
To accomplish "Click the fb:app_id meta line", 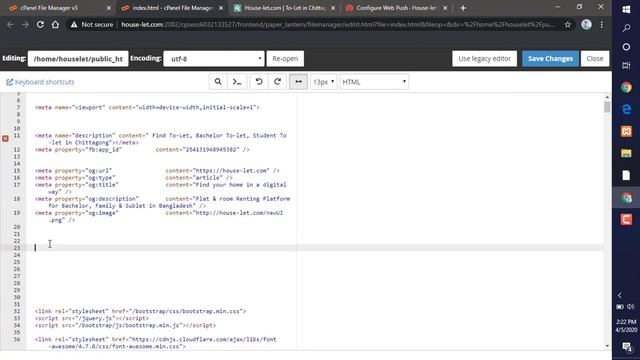I will point(142,150).
